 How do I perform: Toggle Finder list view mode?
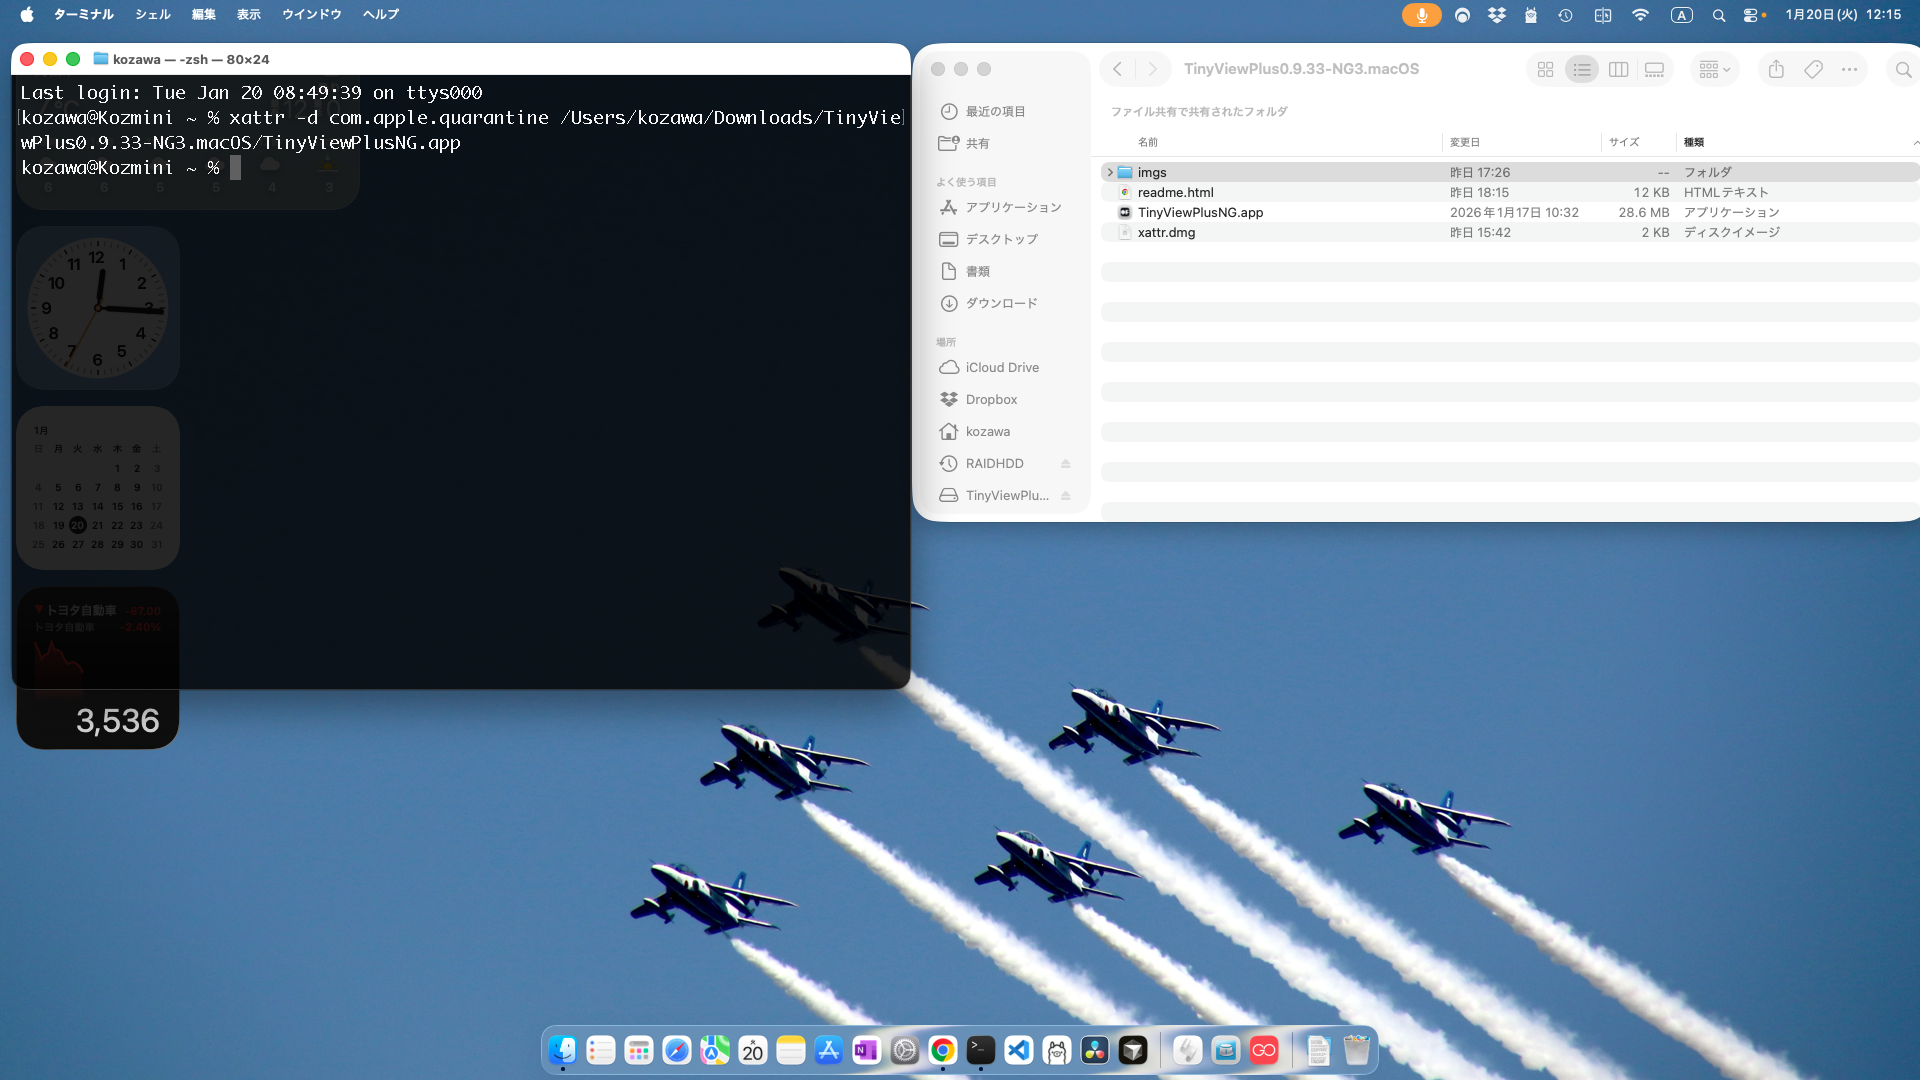pyautogui.click(x=1581, y=70)
